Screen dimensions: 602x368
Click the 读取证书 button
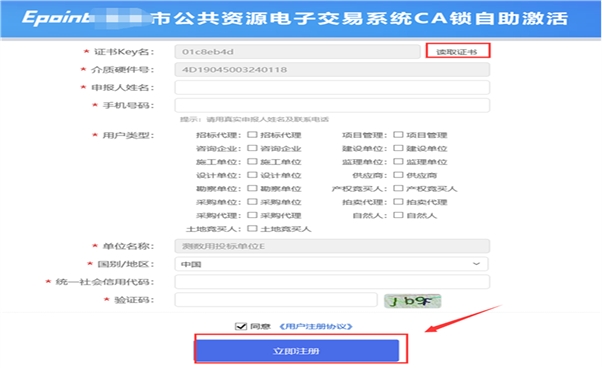(458, 51)
